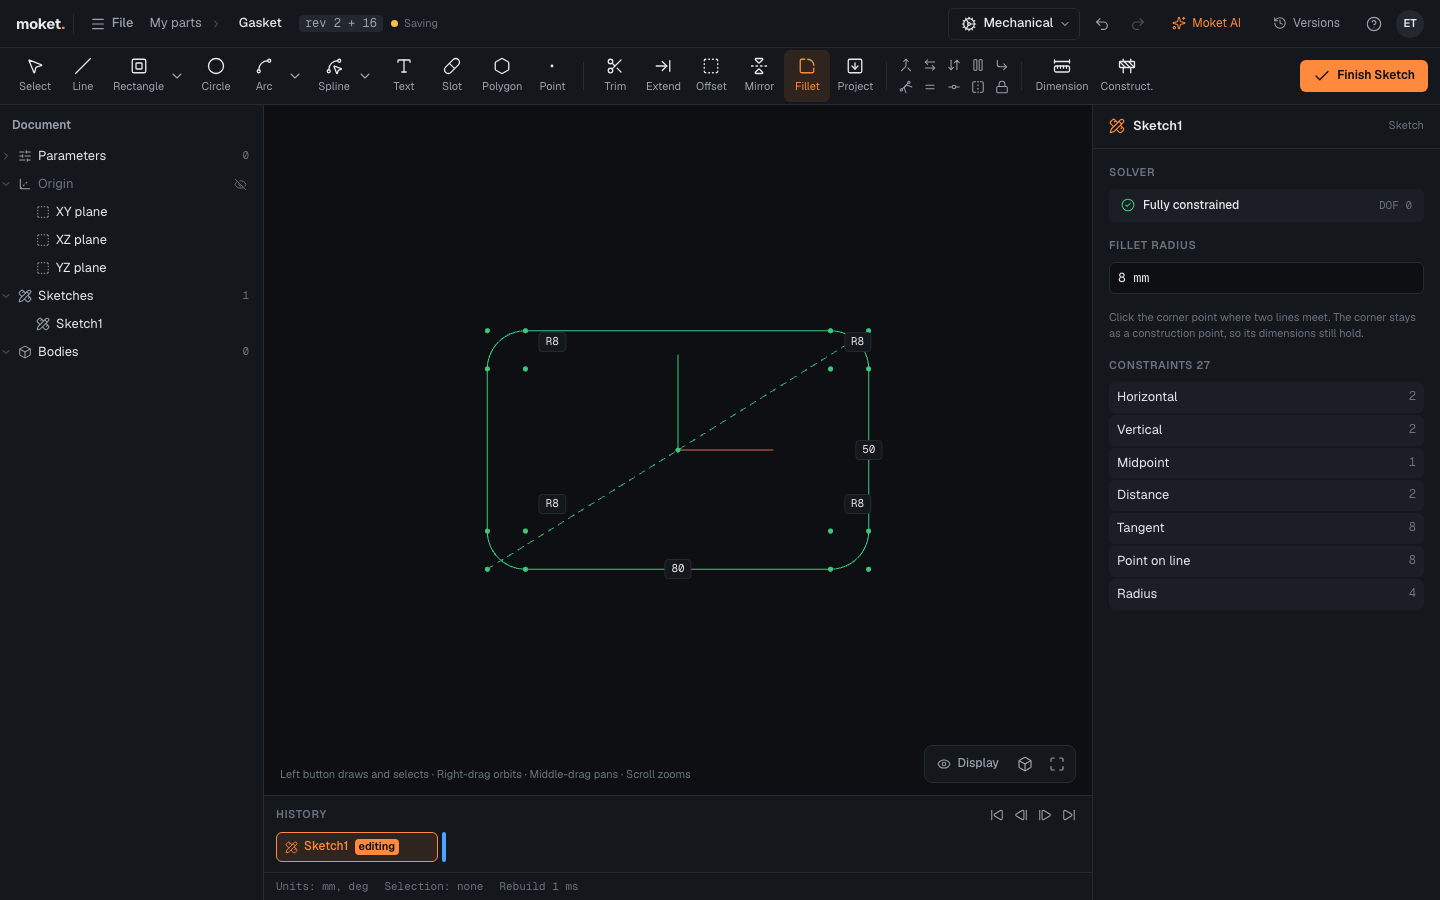Click Finish Sketch button
1440x900 pixels.
pyautogui.click(x=1364, y=75)
